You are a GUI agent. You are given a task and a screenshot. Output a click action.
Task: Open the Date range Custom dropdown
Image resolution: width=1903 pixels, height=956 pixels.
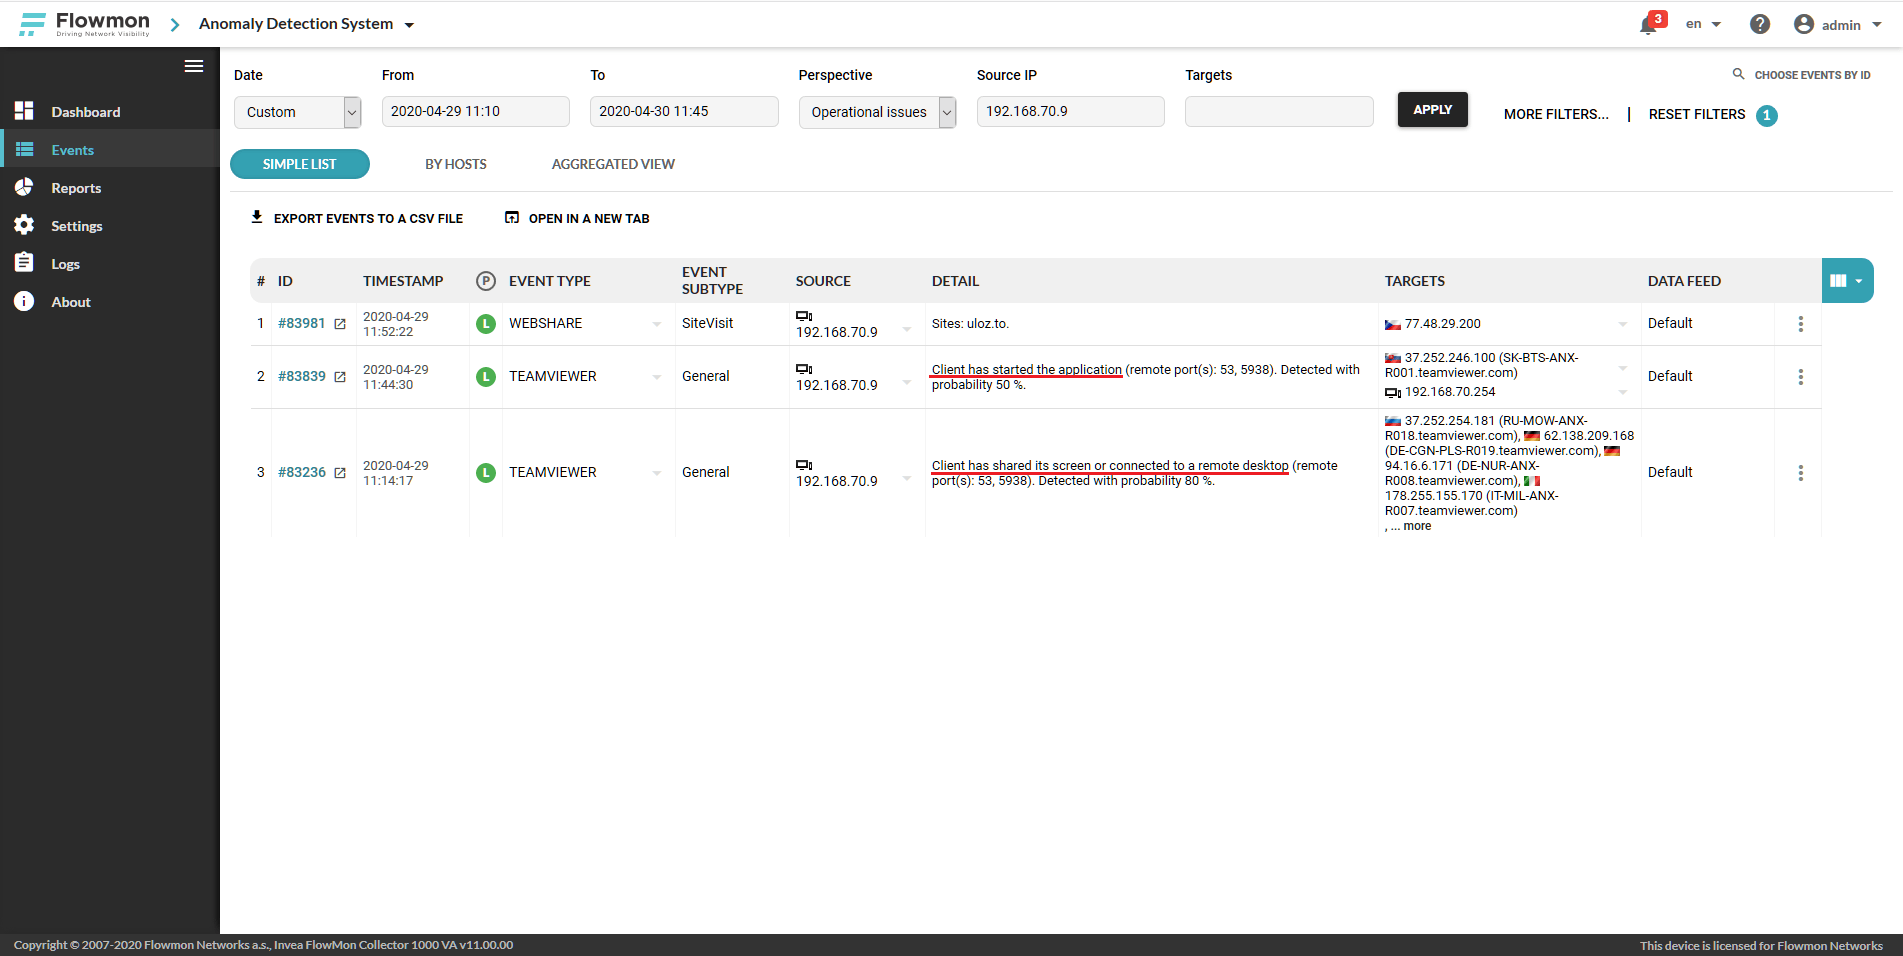[296, 112]
